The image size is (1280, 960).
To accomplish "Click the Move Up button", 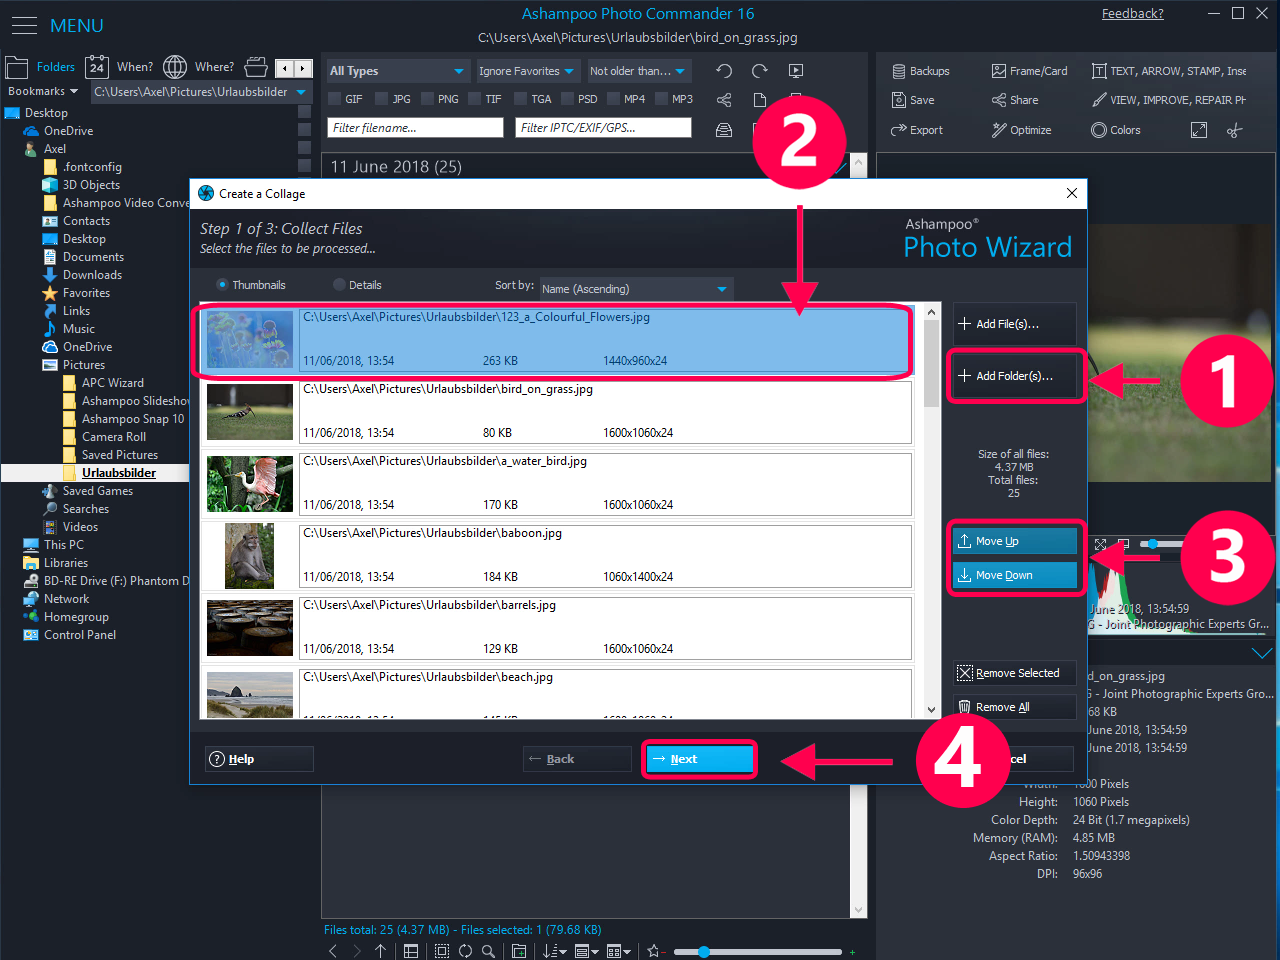I will point(1014,541).
